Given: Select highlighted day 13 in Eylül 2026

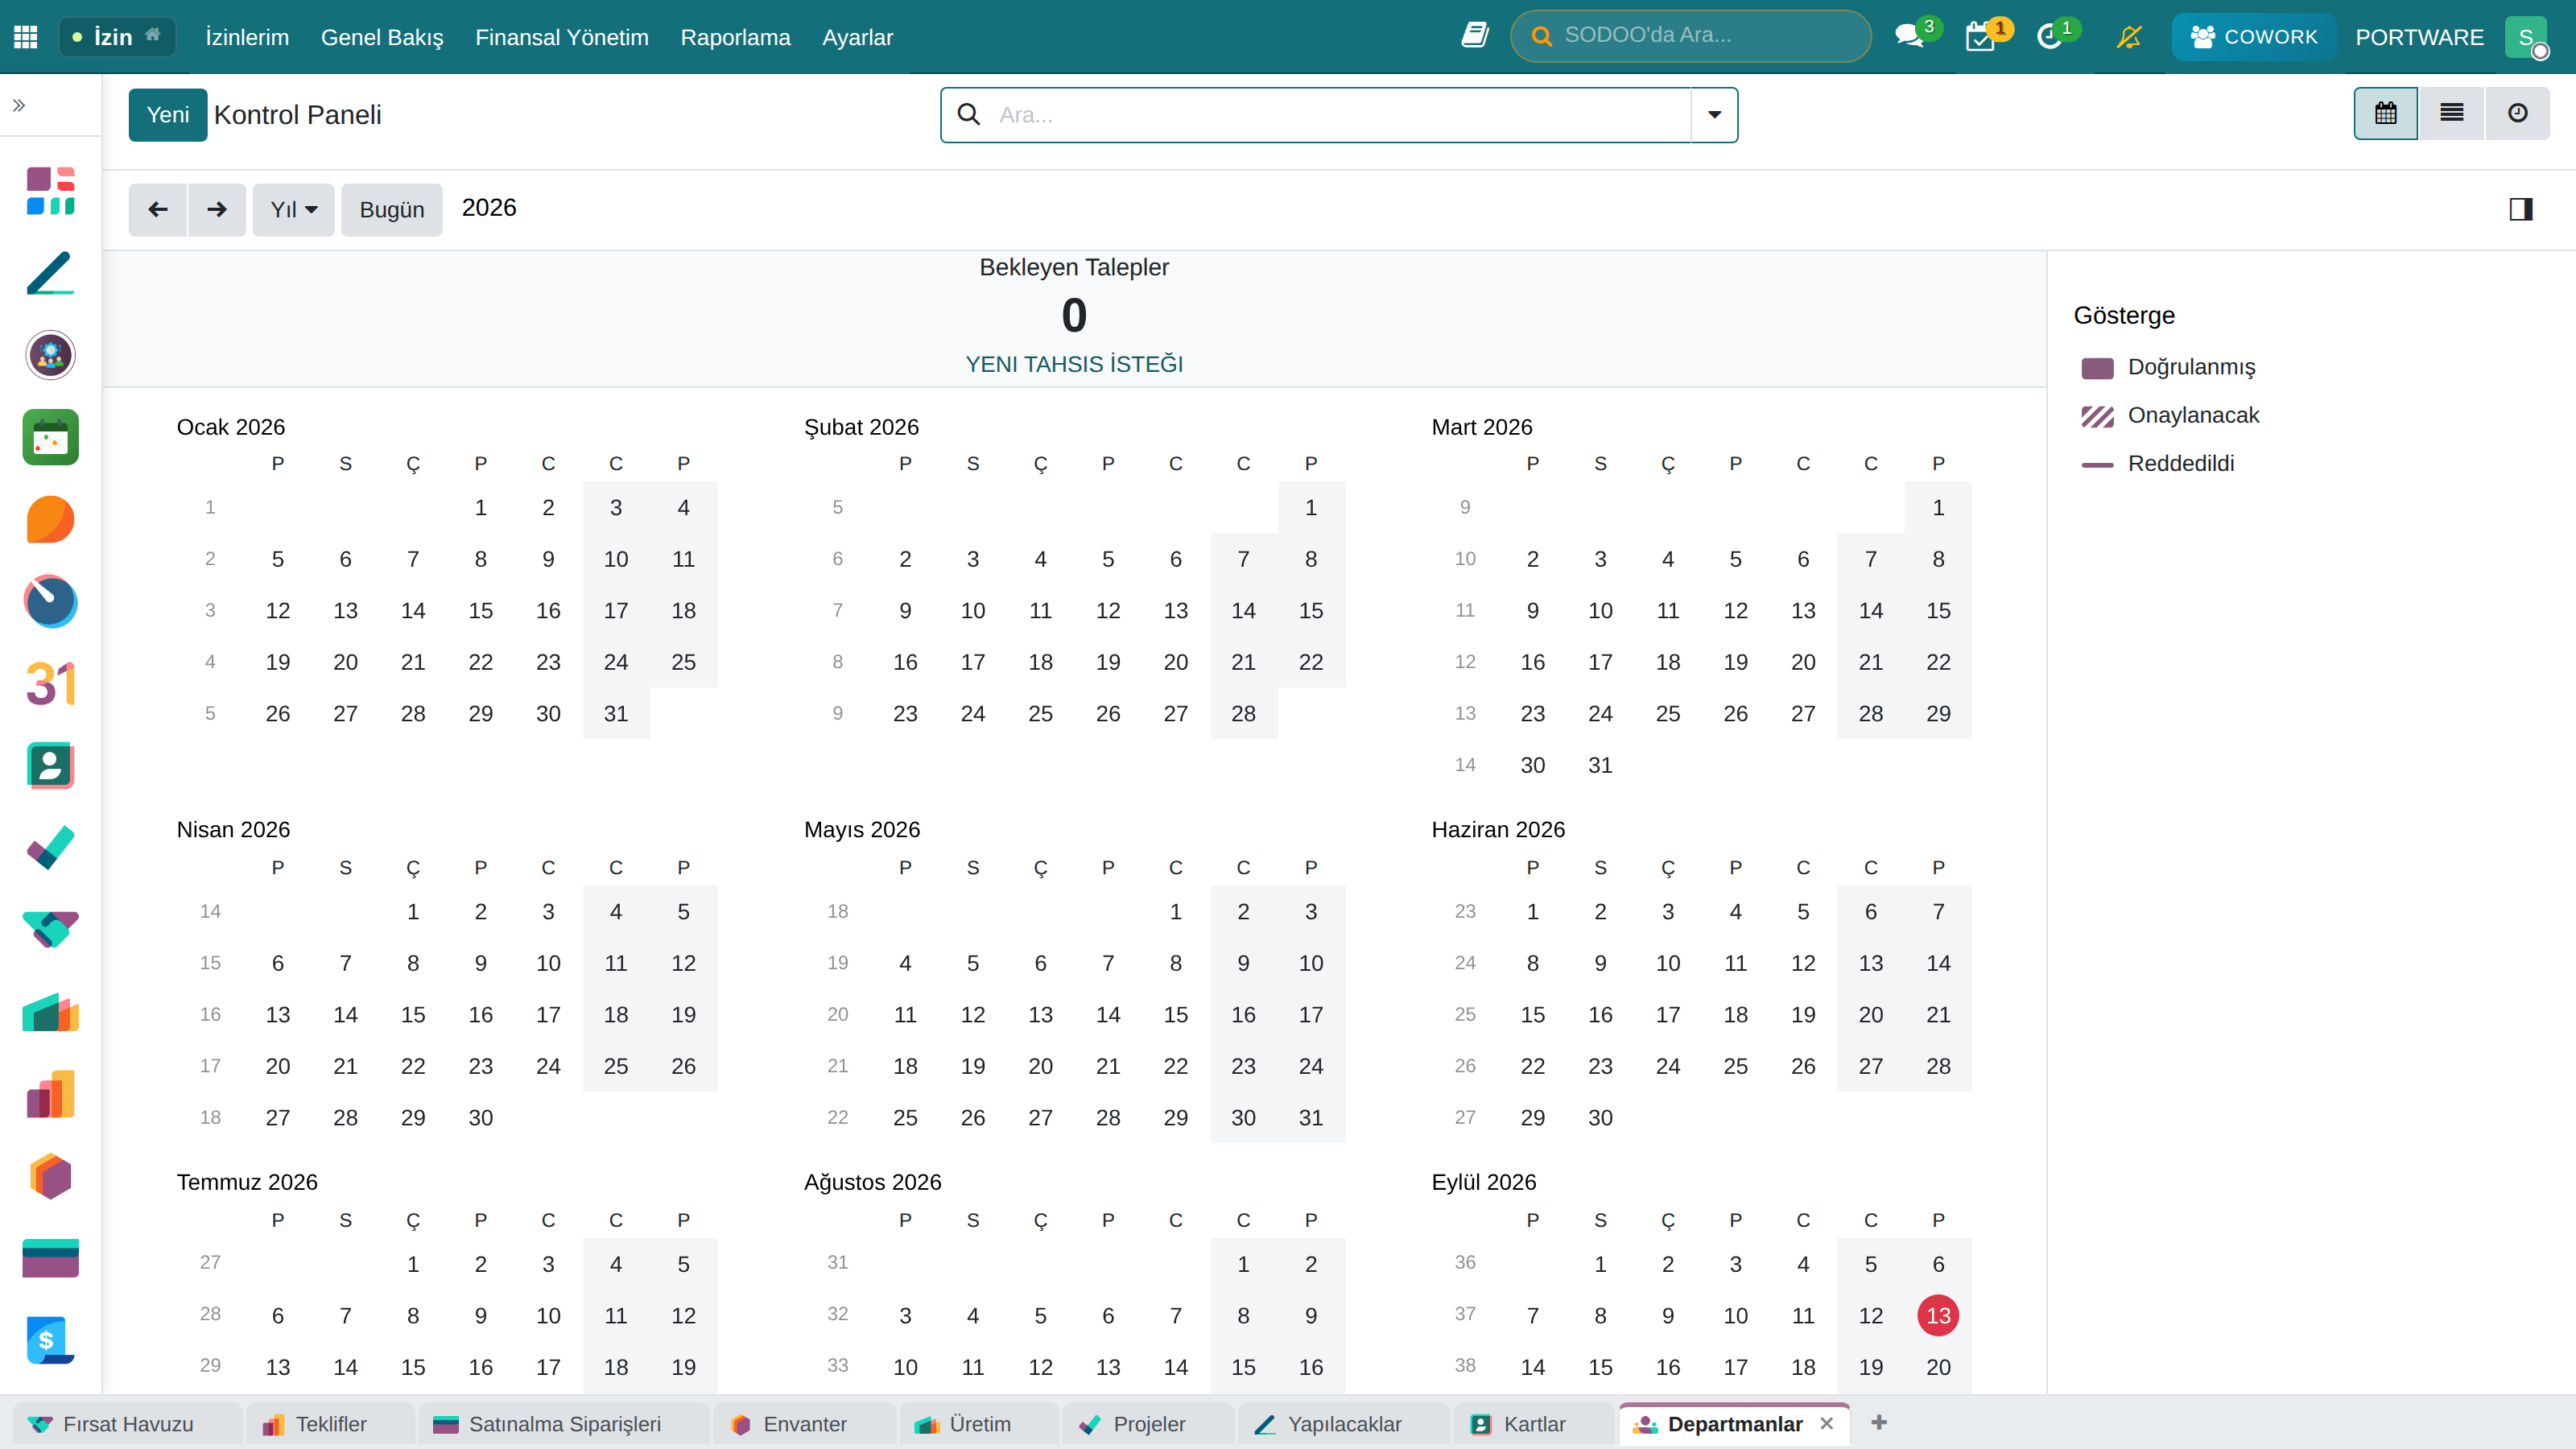Looking at the screenshot, I should click(x=1938, y=1315).
